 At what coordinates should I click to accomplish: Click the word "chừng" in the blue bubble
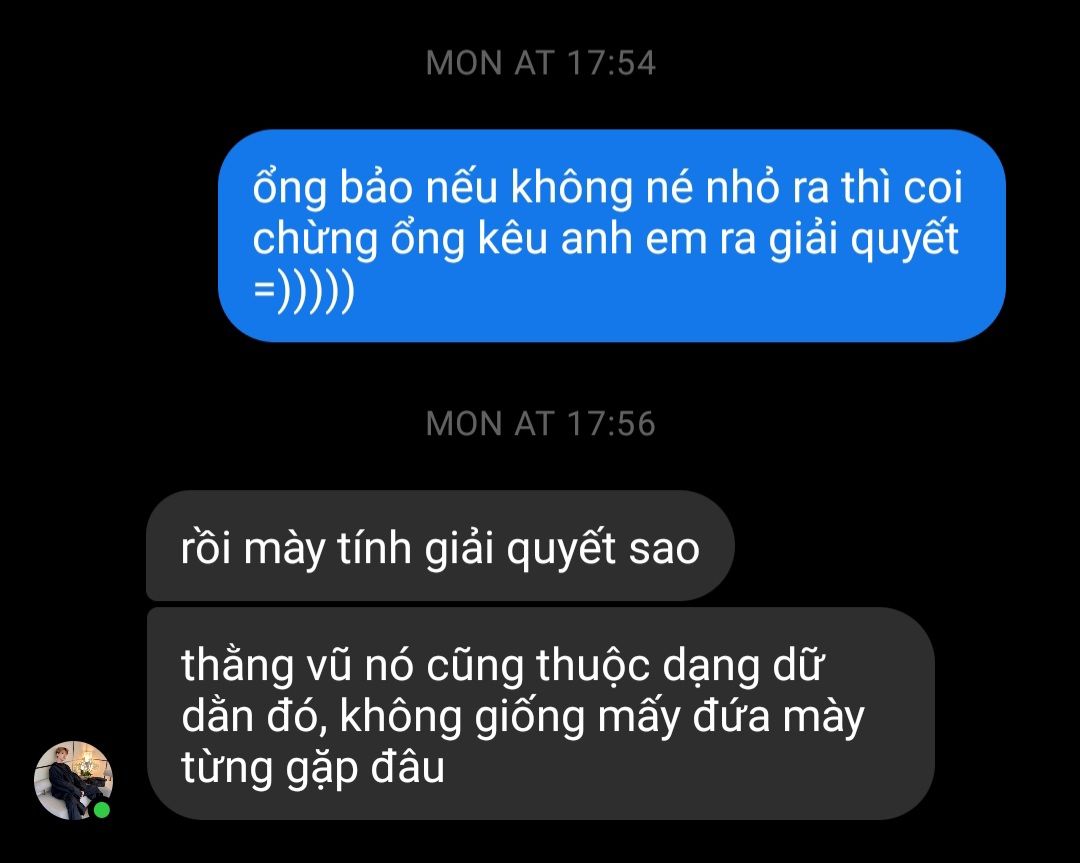coord(315,240)
